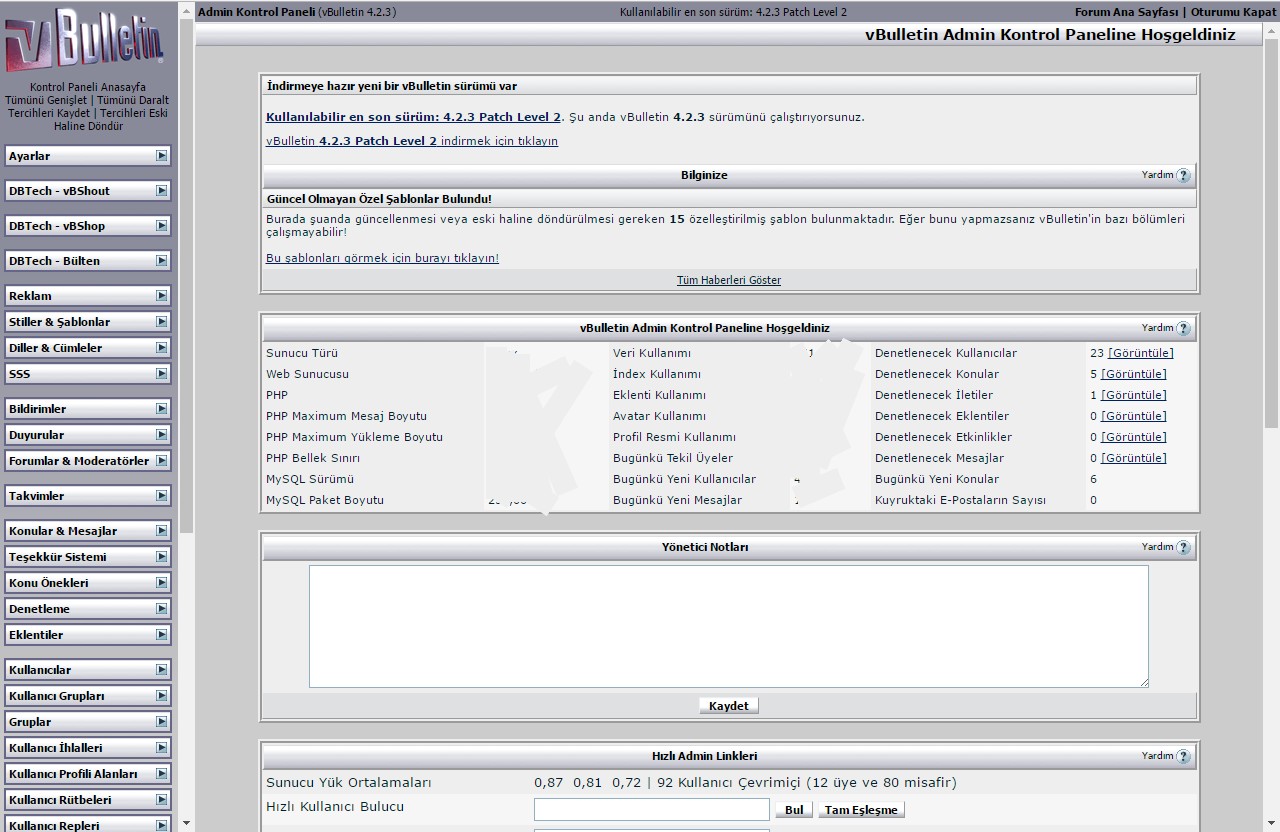Open Teşekkür Sistemi menu
The width and height of the screenshot is (1280, 832).
[x=88, y=557]
